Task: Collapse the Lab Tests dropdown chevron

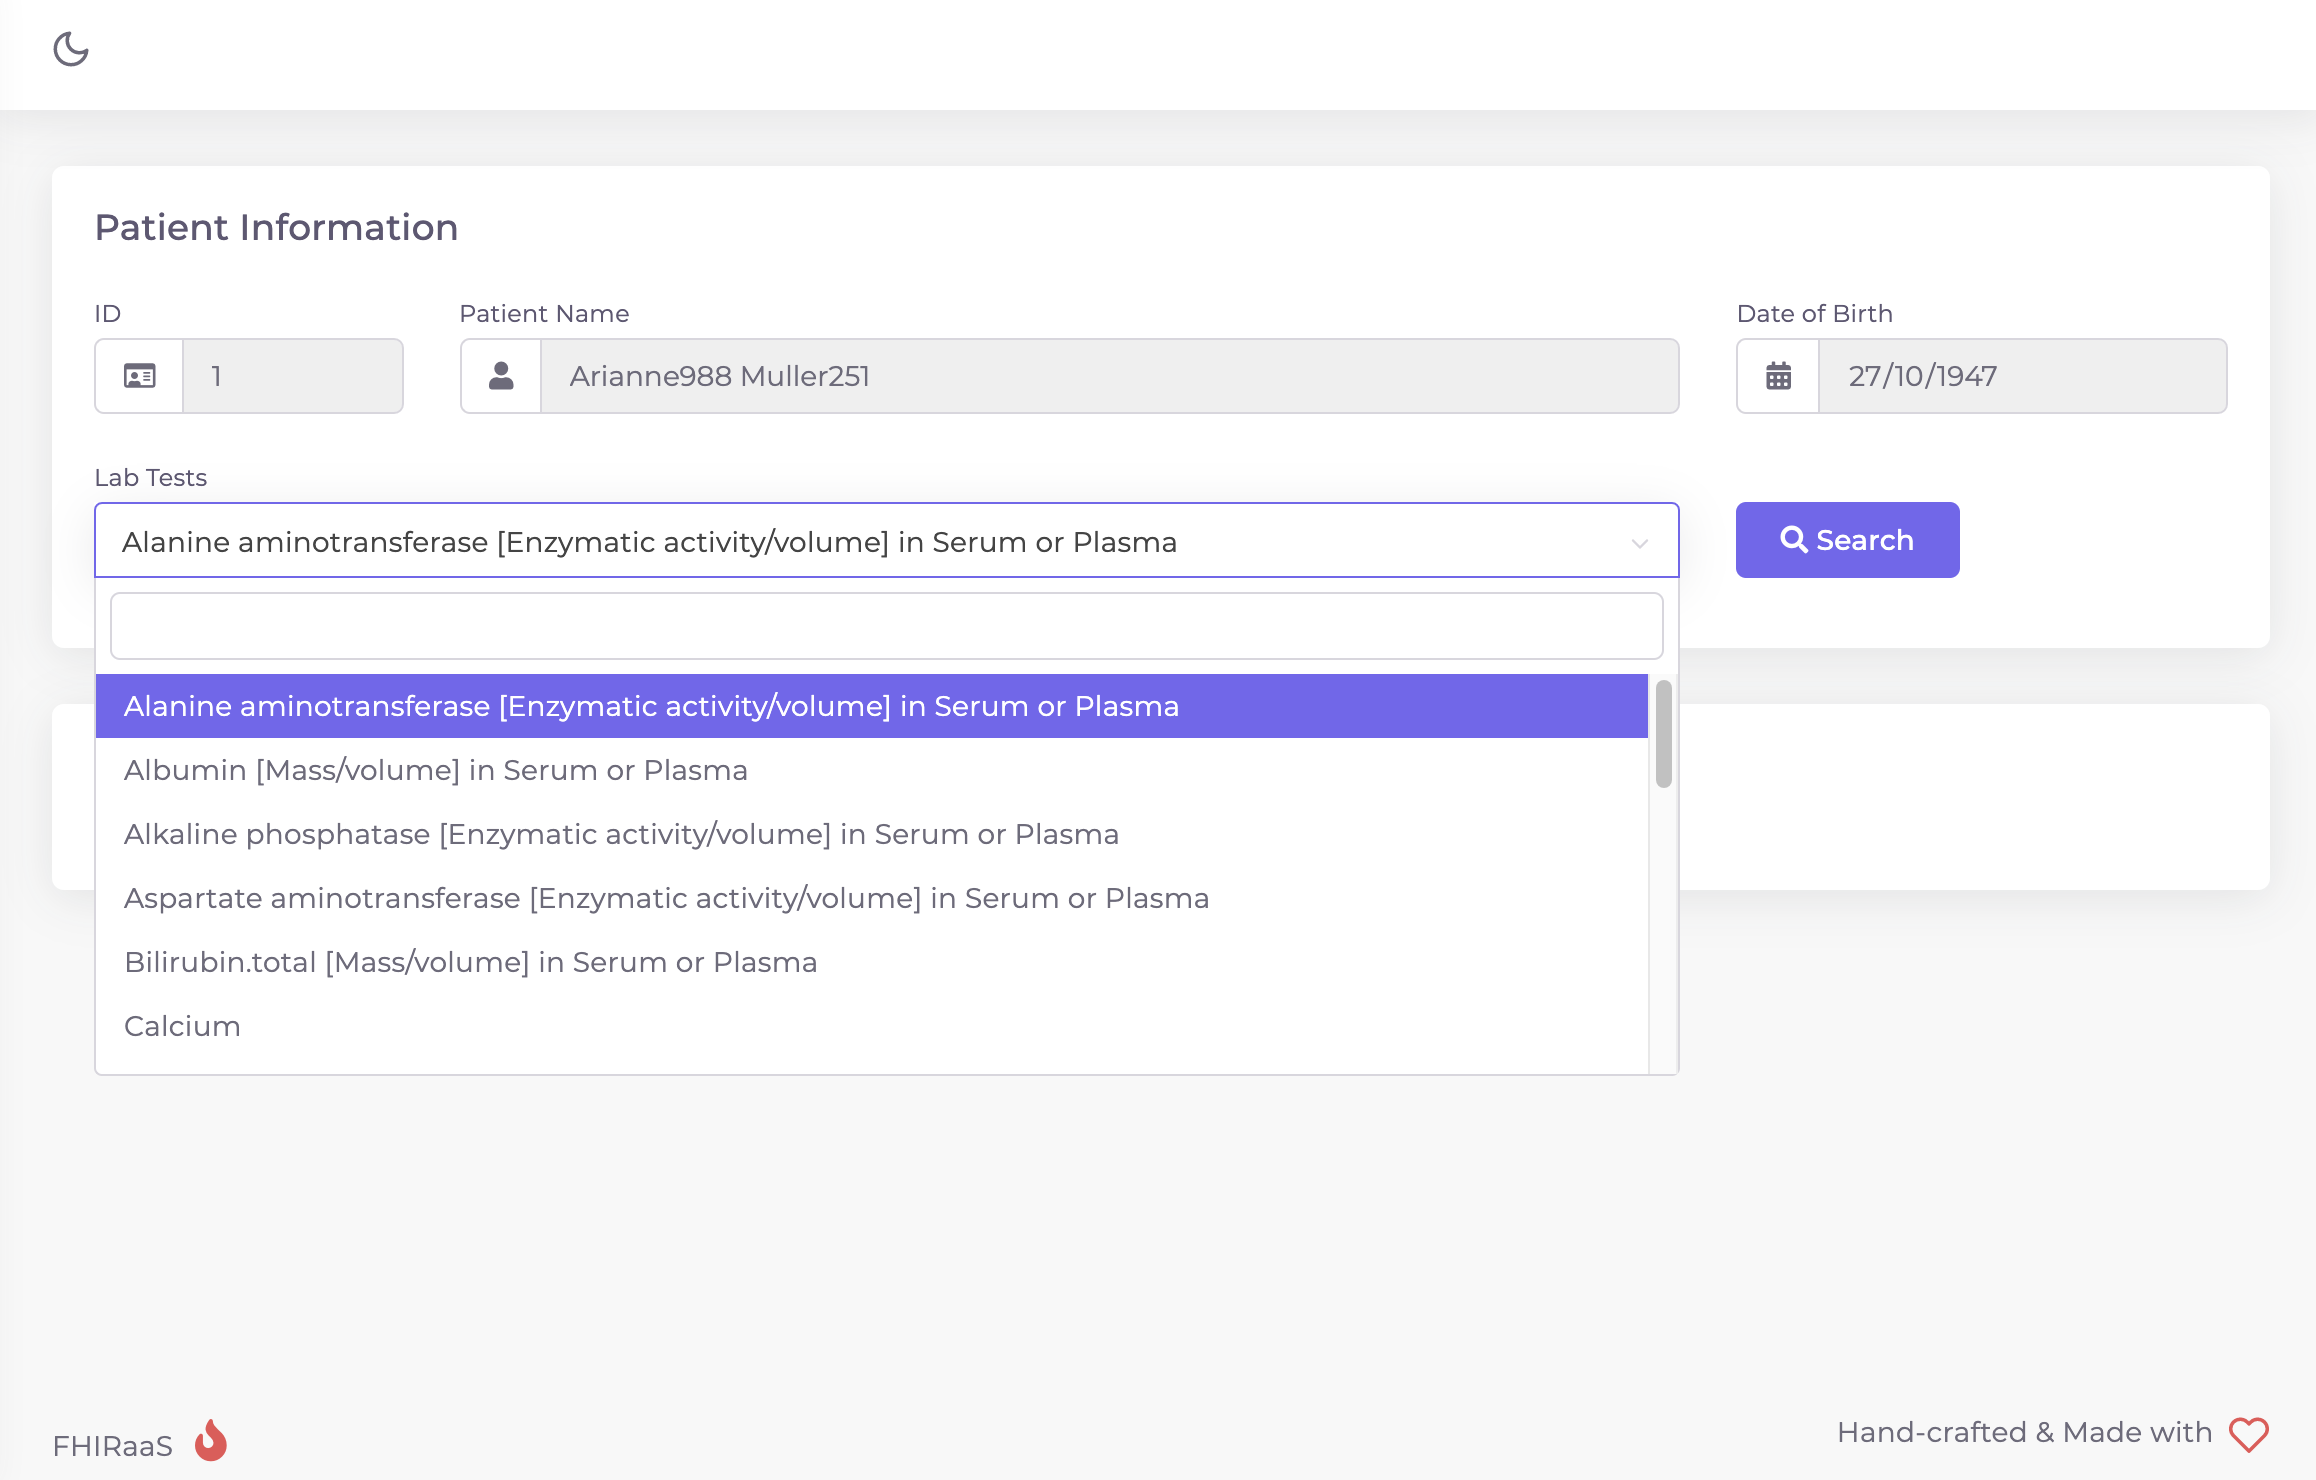Action: coord(1640,543)
